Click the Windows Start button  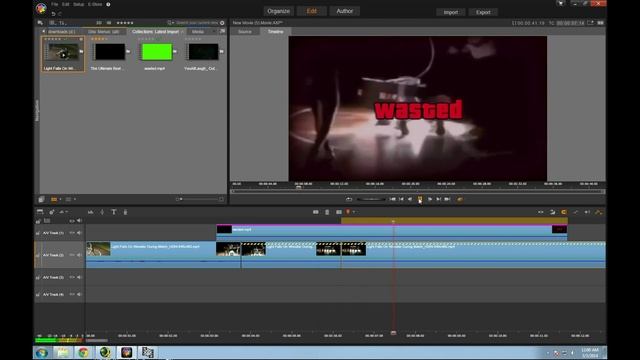[41, 353]
